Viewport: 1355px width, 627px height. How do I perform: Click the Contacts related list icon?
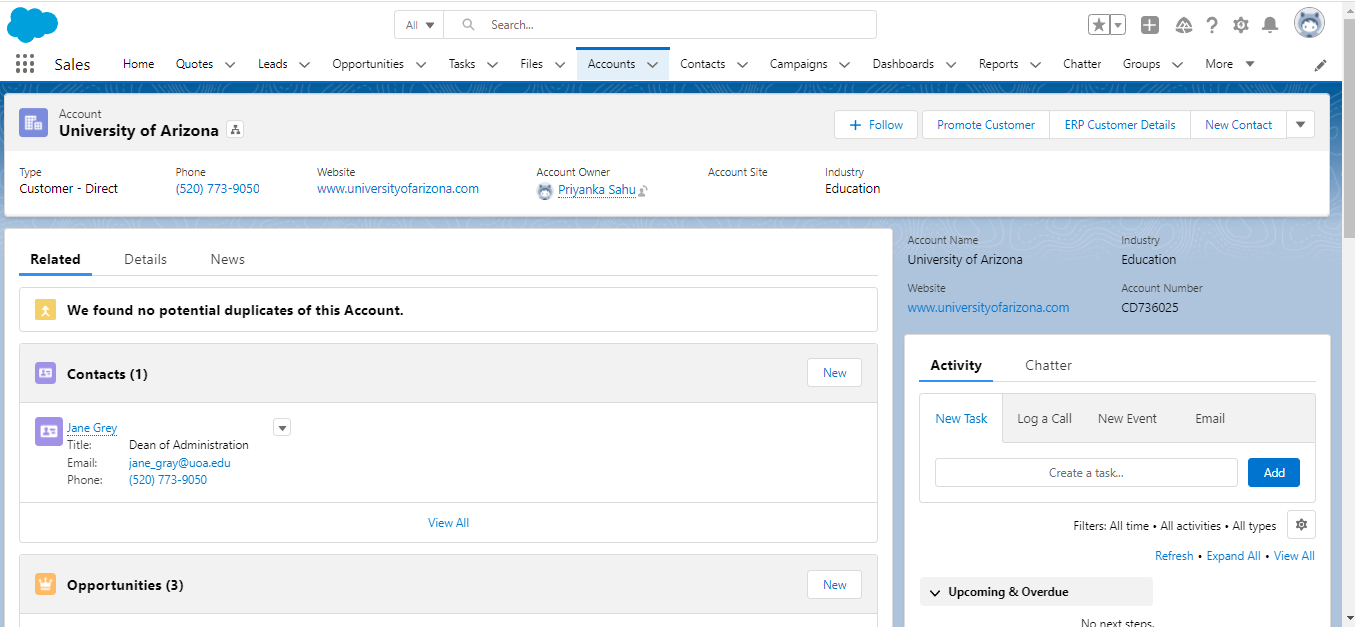coord(45,373)
